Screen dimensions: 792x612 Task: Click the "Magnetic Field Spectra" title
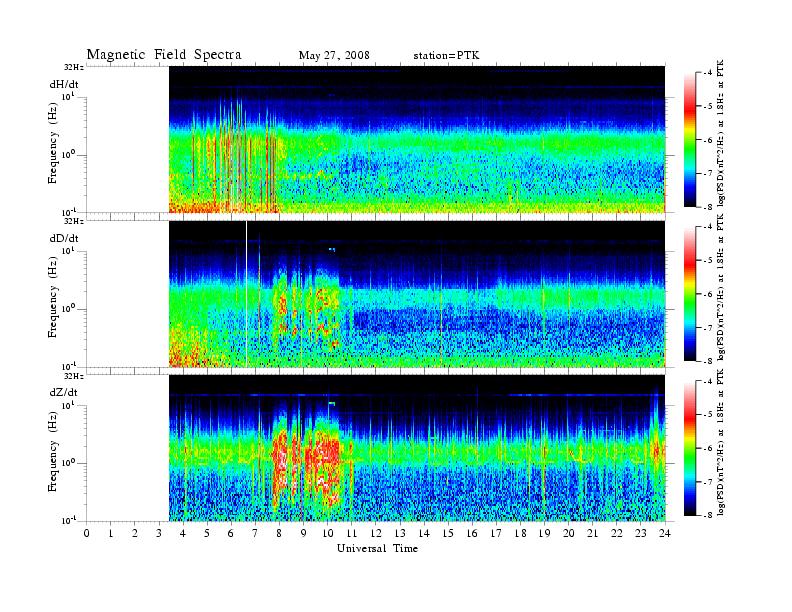point(164,55)
